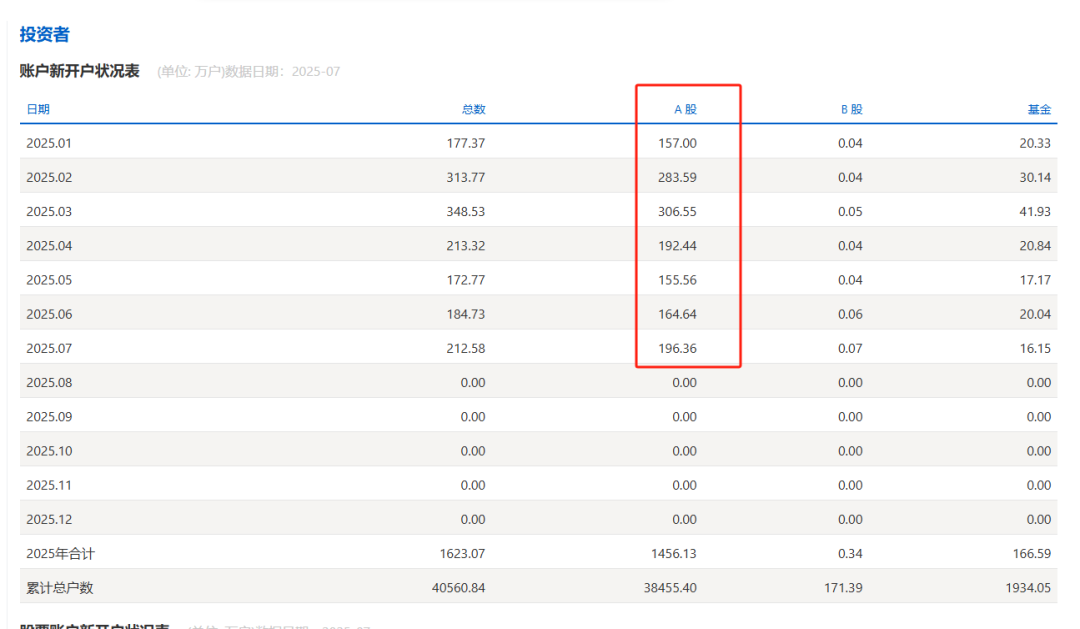Click the 总数 column header

(x=473, y=109)
